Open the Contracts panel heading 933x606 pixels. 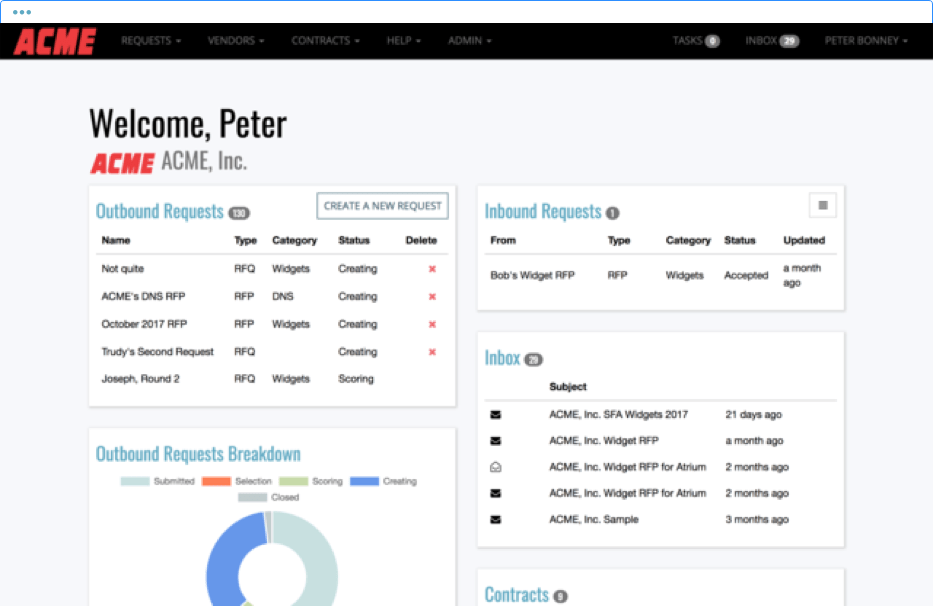click(516, 594)
